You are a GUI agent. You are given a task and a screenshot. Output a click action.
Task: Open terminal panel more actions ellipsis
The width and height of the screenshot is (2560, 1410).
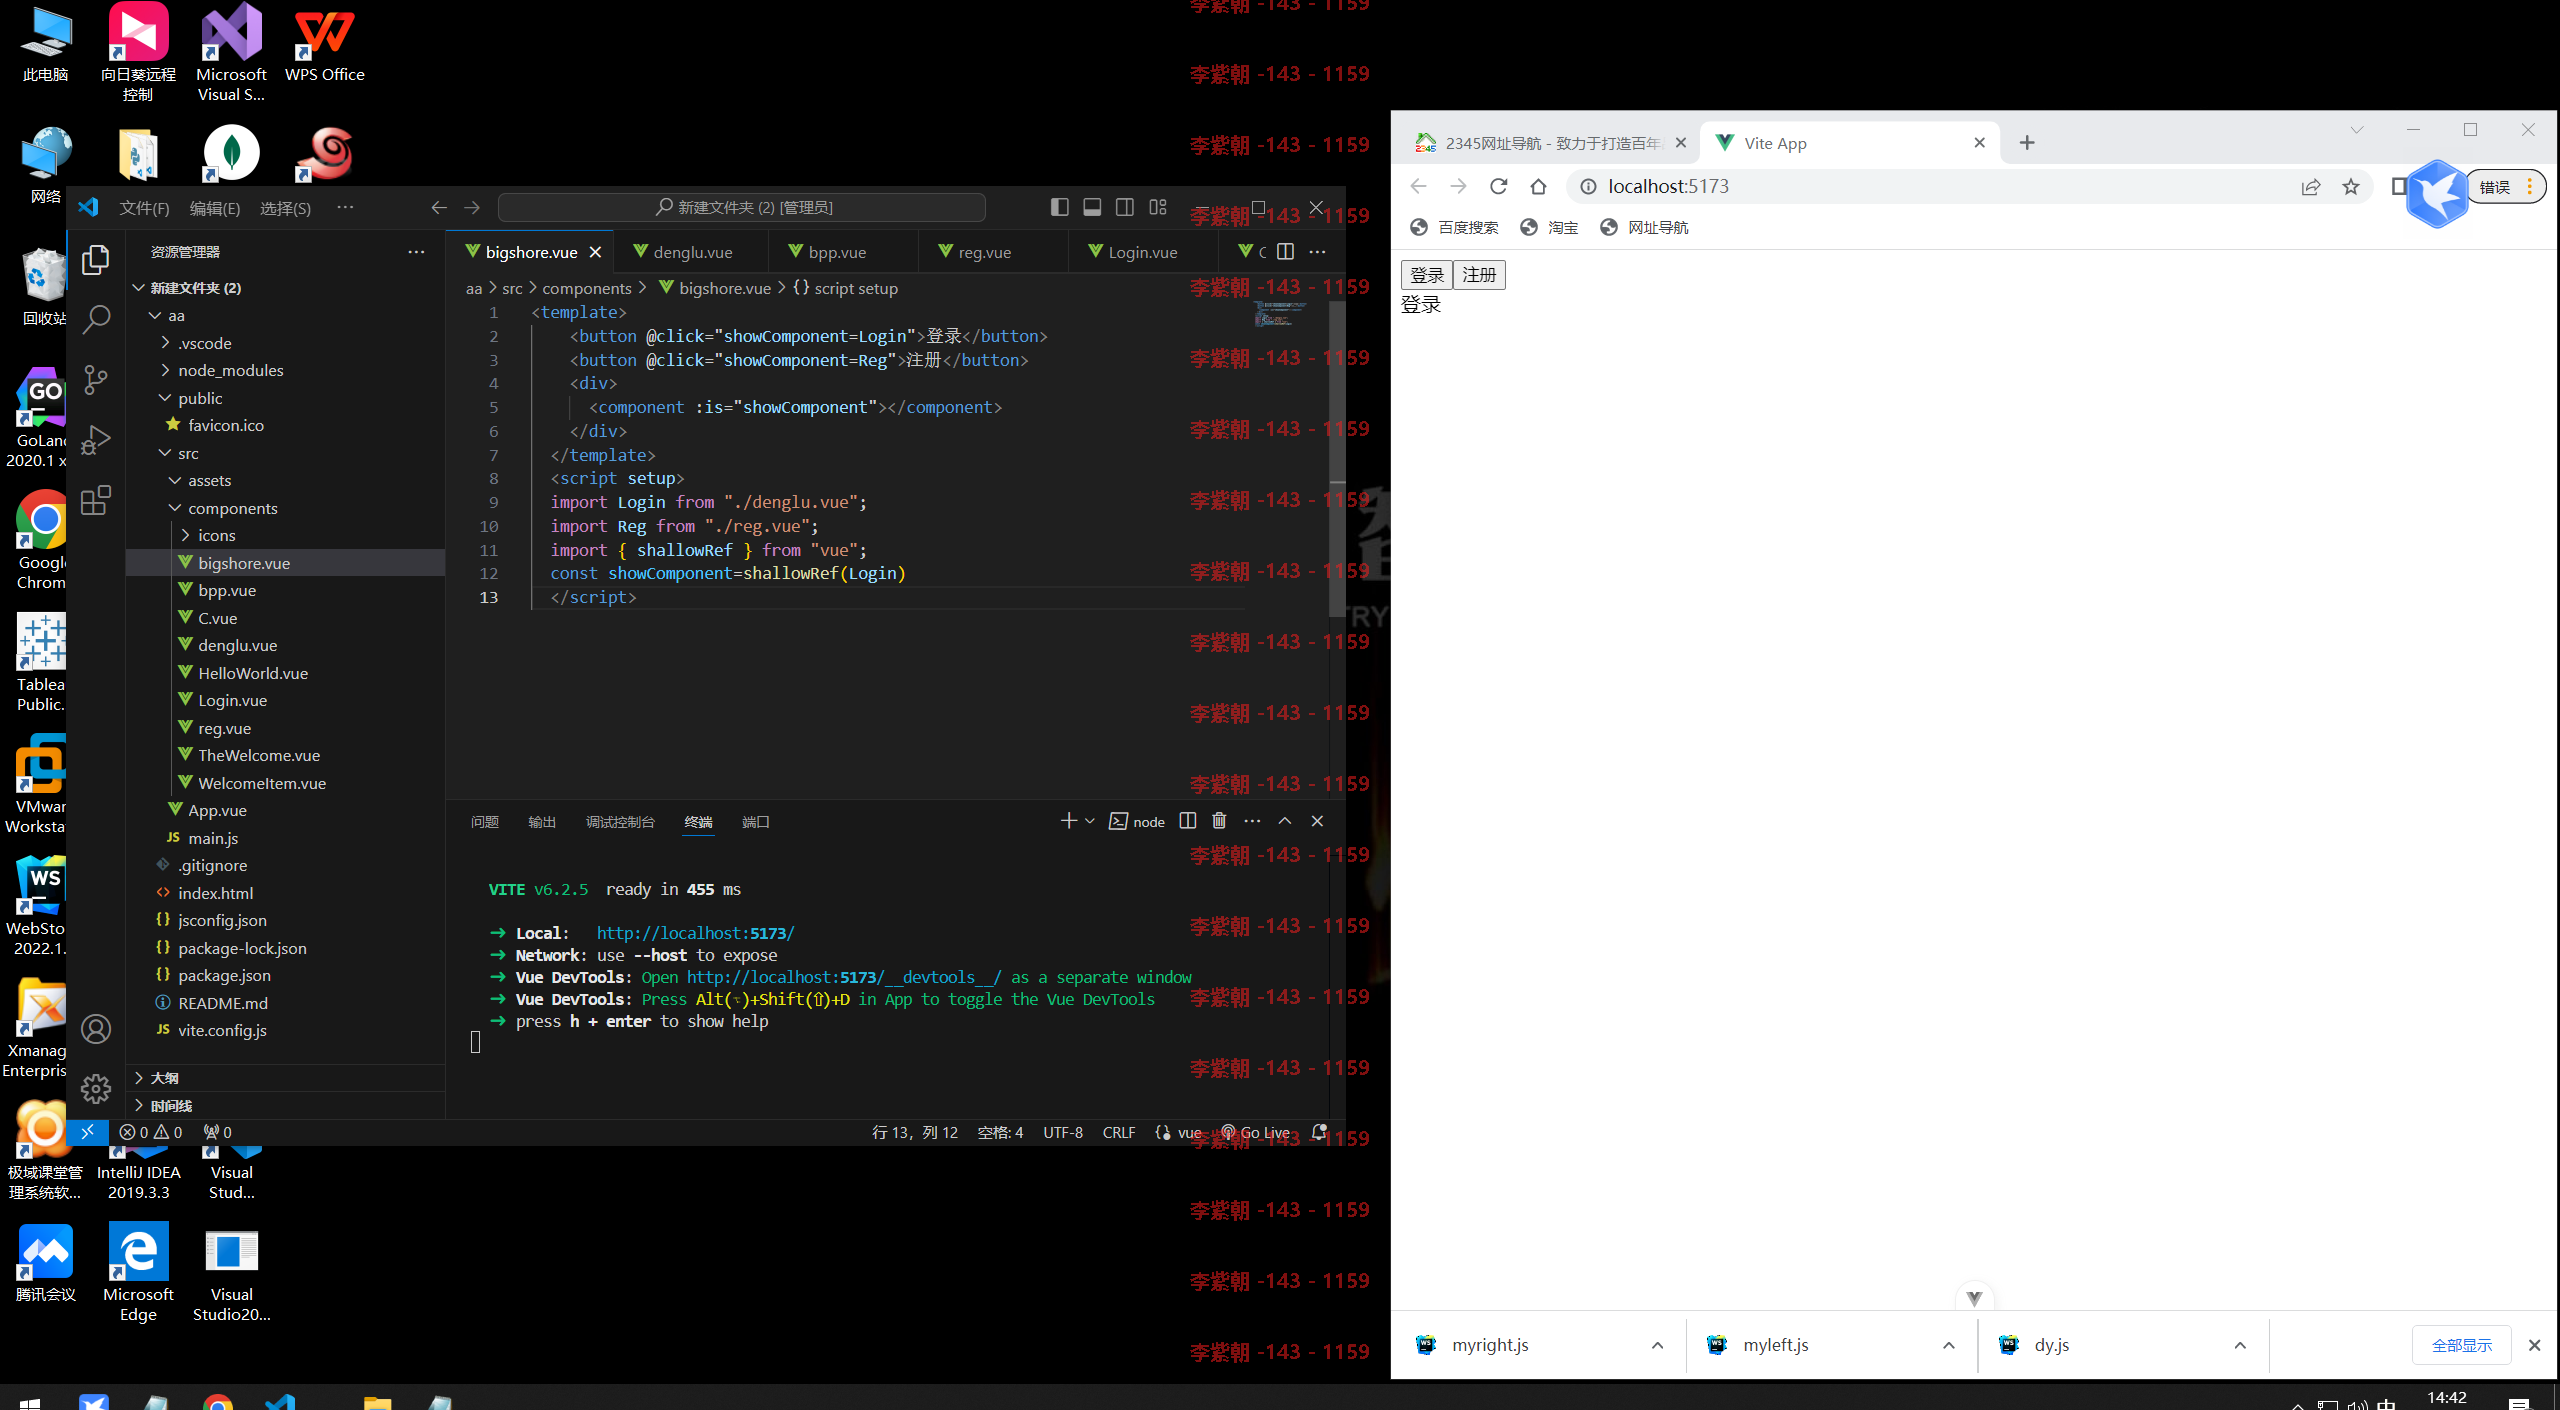point(1252,821)
